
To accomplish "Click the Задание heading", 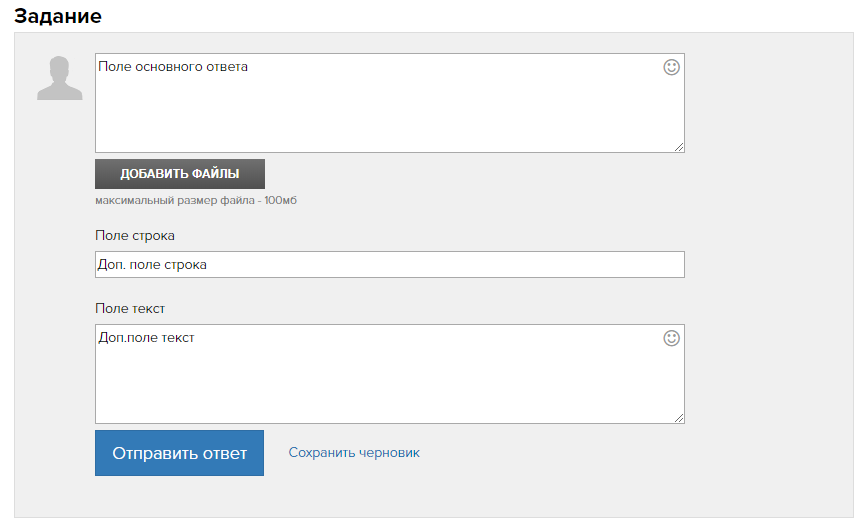I will (x=58, y=16).
